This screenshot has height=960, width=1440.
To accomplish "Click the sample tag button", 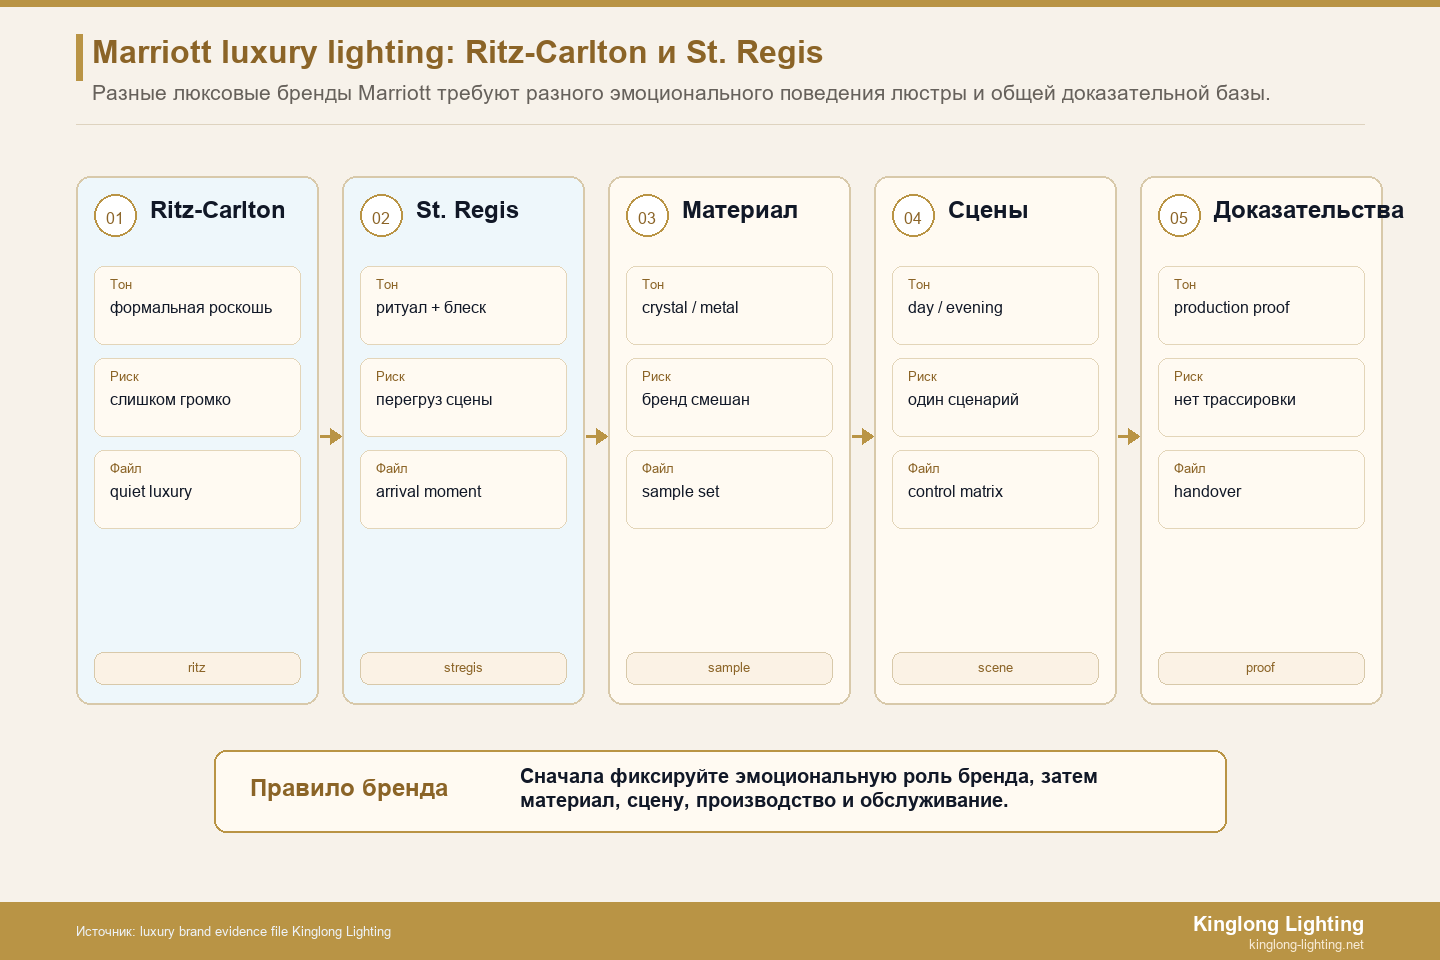I will pyautogui.click(x=729, y=668).
